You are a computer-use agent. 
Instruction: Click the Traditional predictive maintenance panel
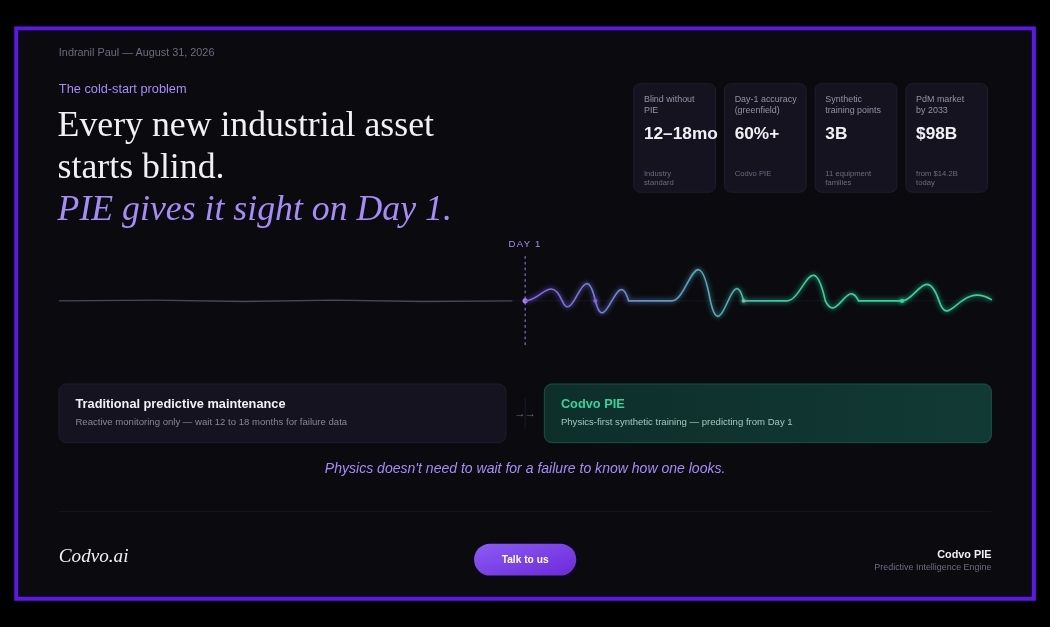pyautogui.click(x=283, y=413)
